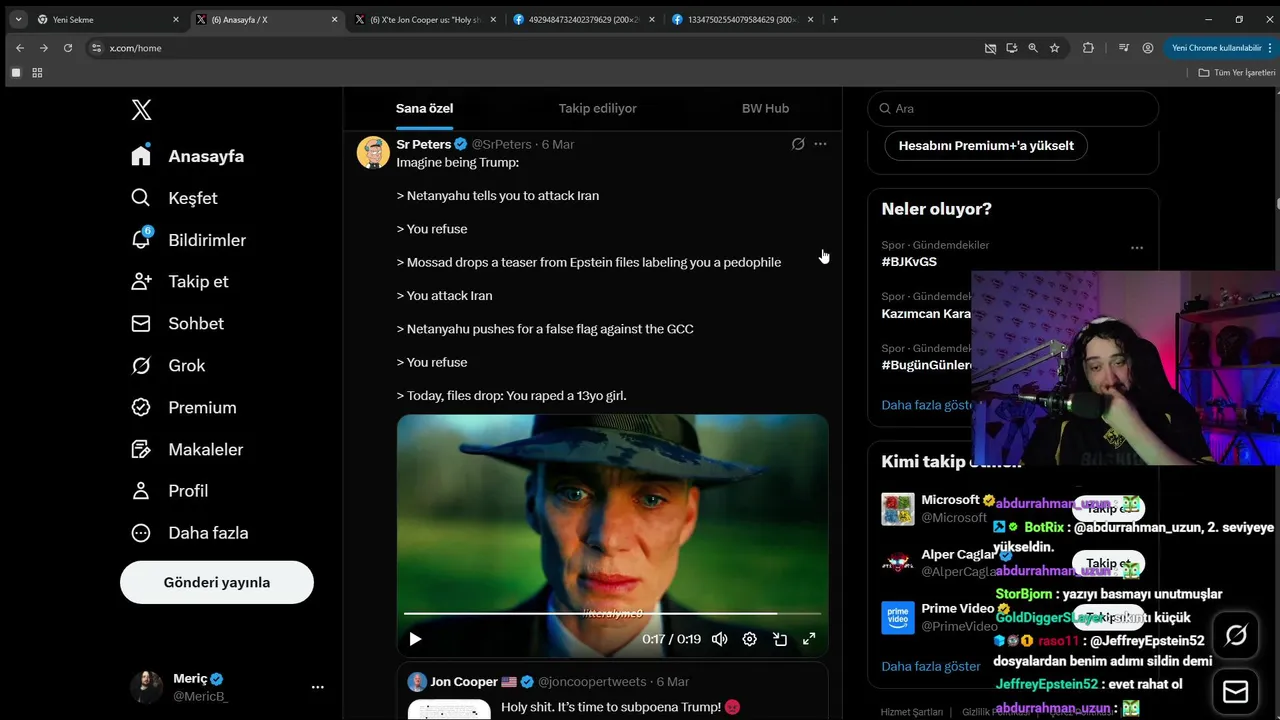Open media controls icon in toolbar

pos(1124,48)
